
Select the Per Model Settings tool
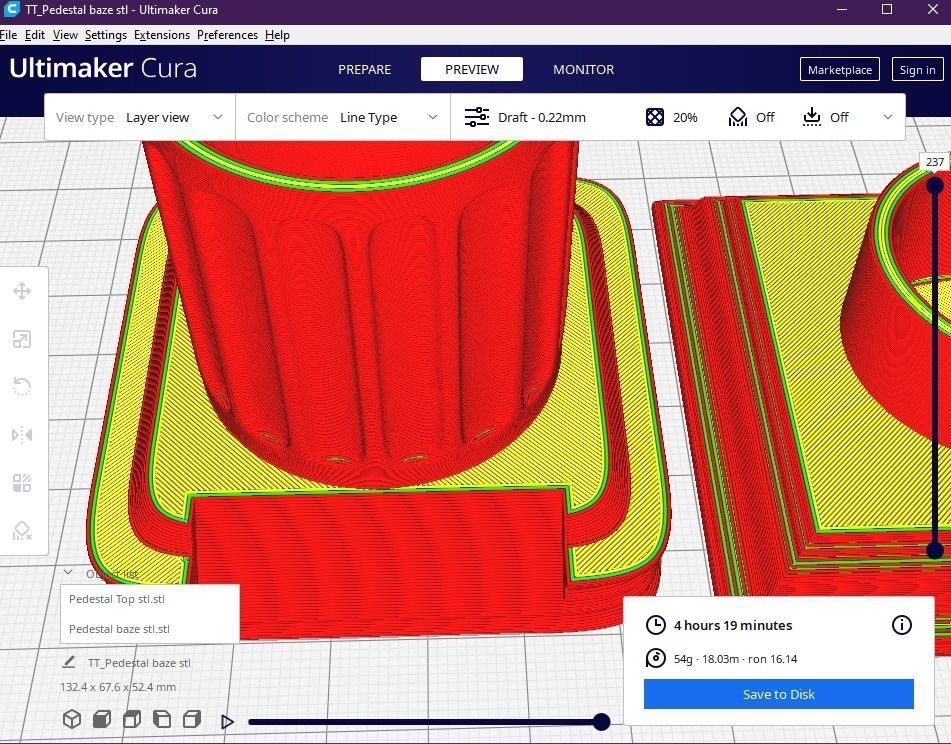[22, 483]
